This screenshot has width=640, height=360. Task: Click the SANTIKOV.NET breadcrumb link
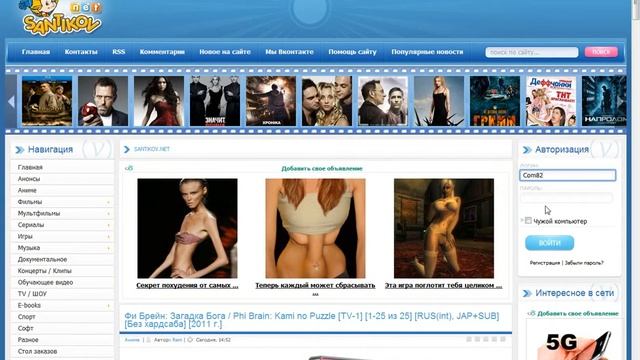tap(152, 149)
